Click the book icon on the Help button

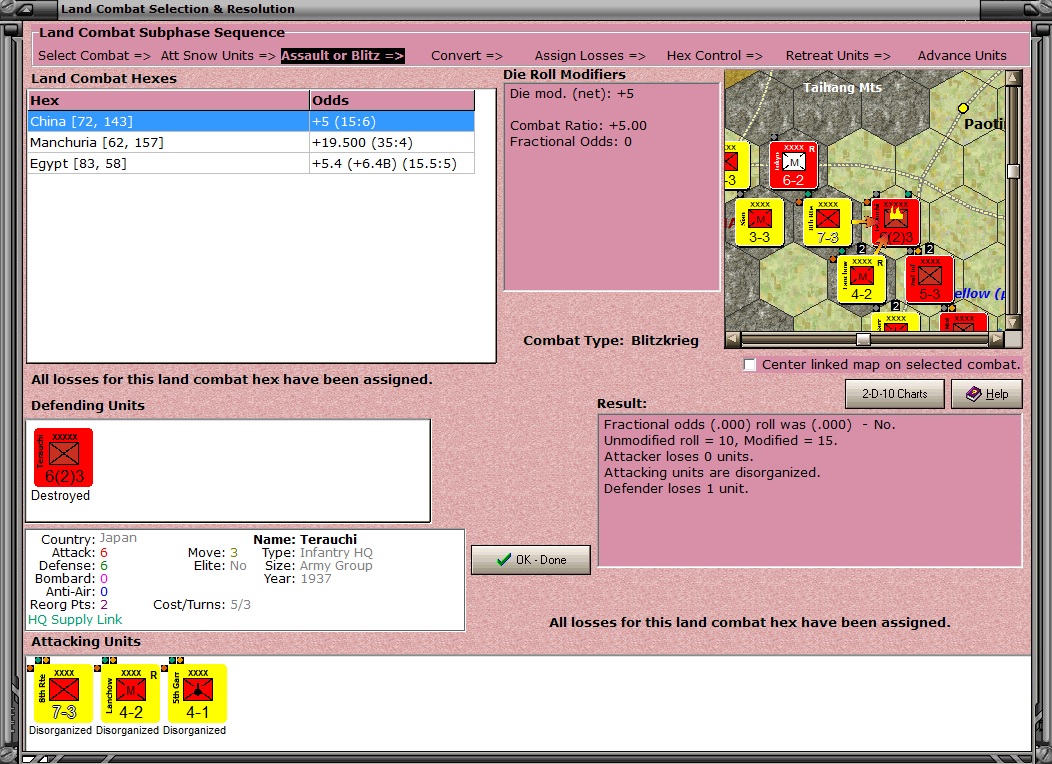click(974, 394)
